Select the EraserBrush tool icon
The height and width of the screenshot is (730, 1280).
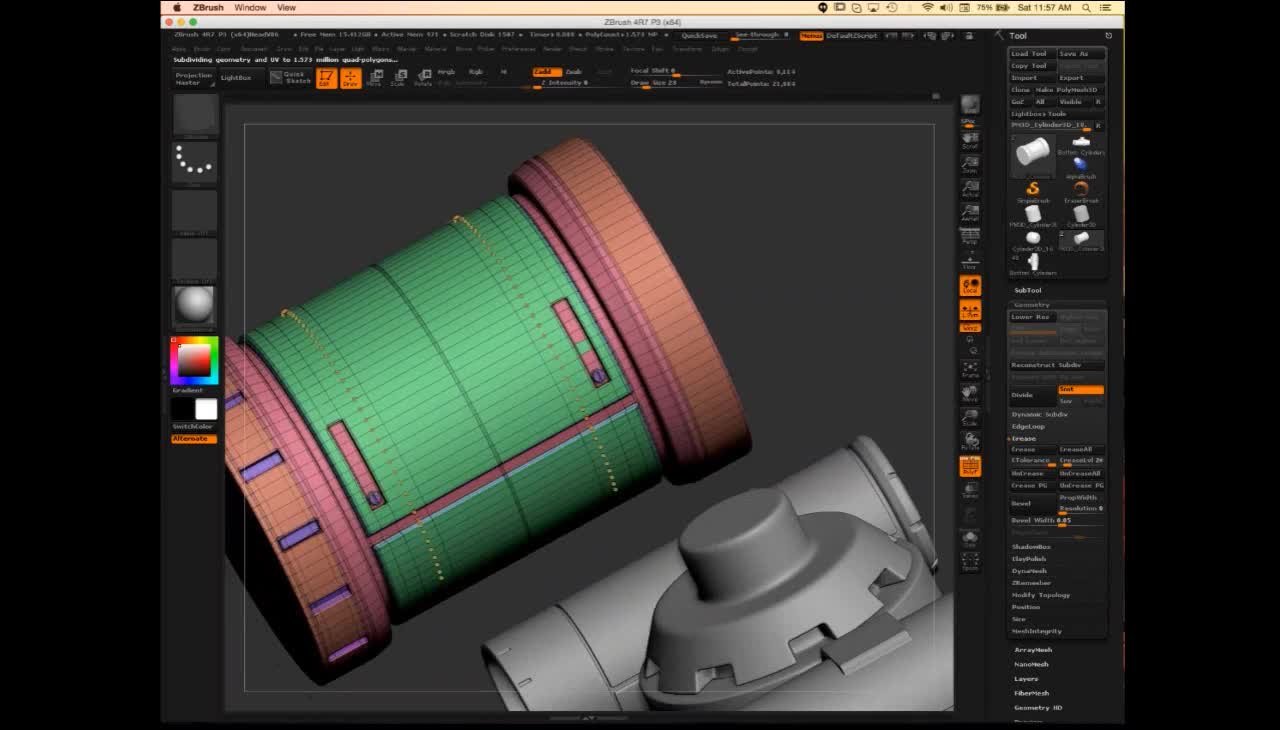click(x=1081, y=190)
